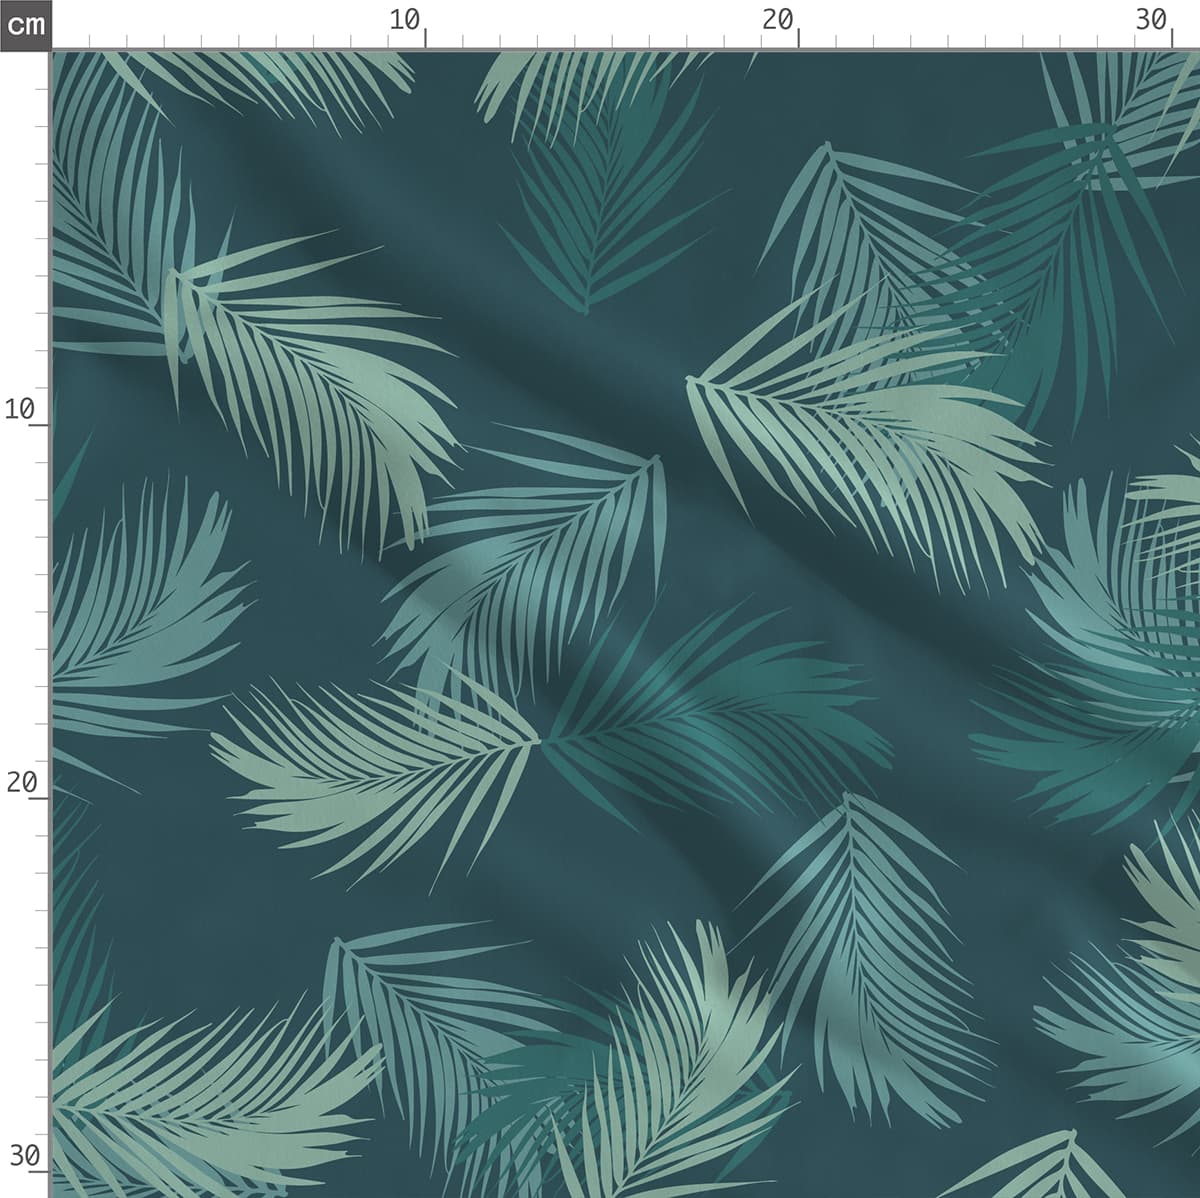Click the palm leaf fabric preview image
The width and height of the screenshot is (1200, 1198).
pos(626,624)
